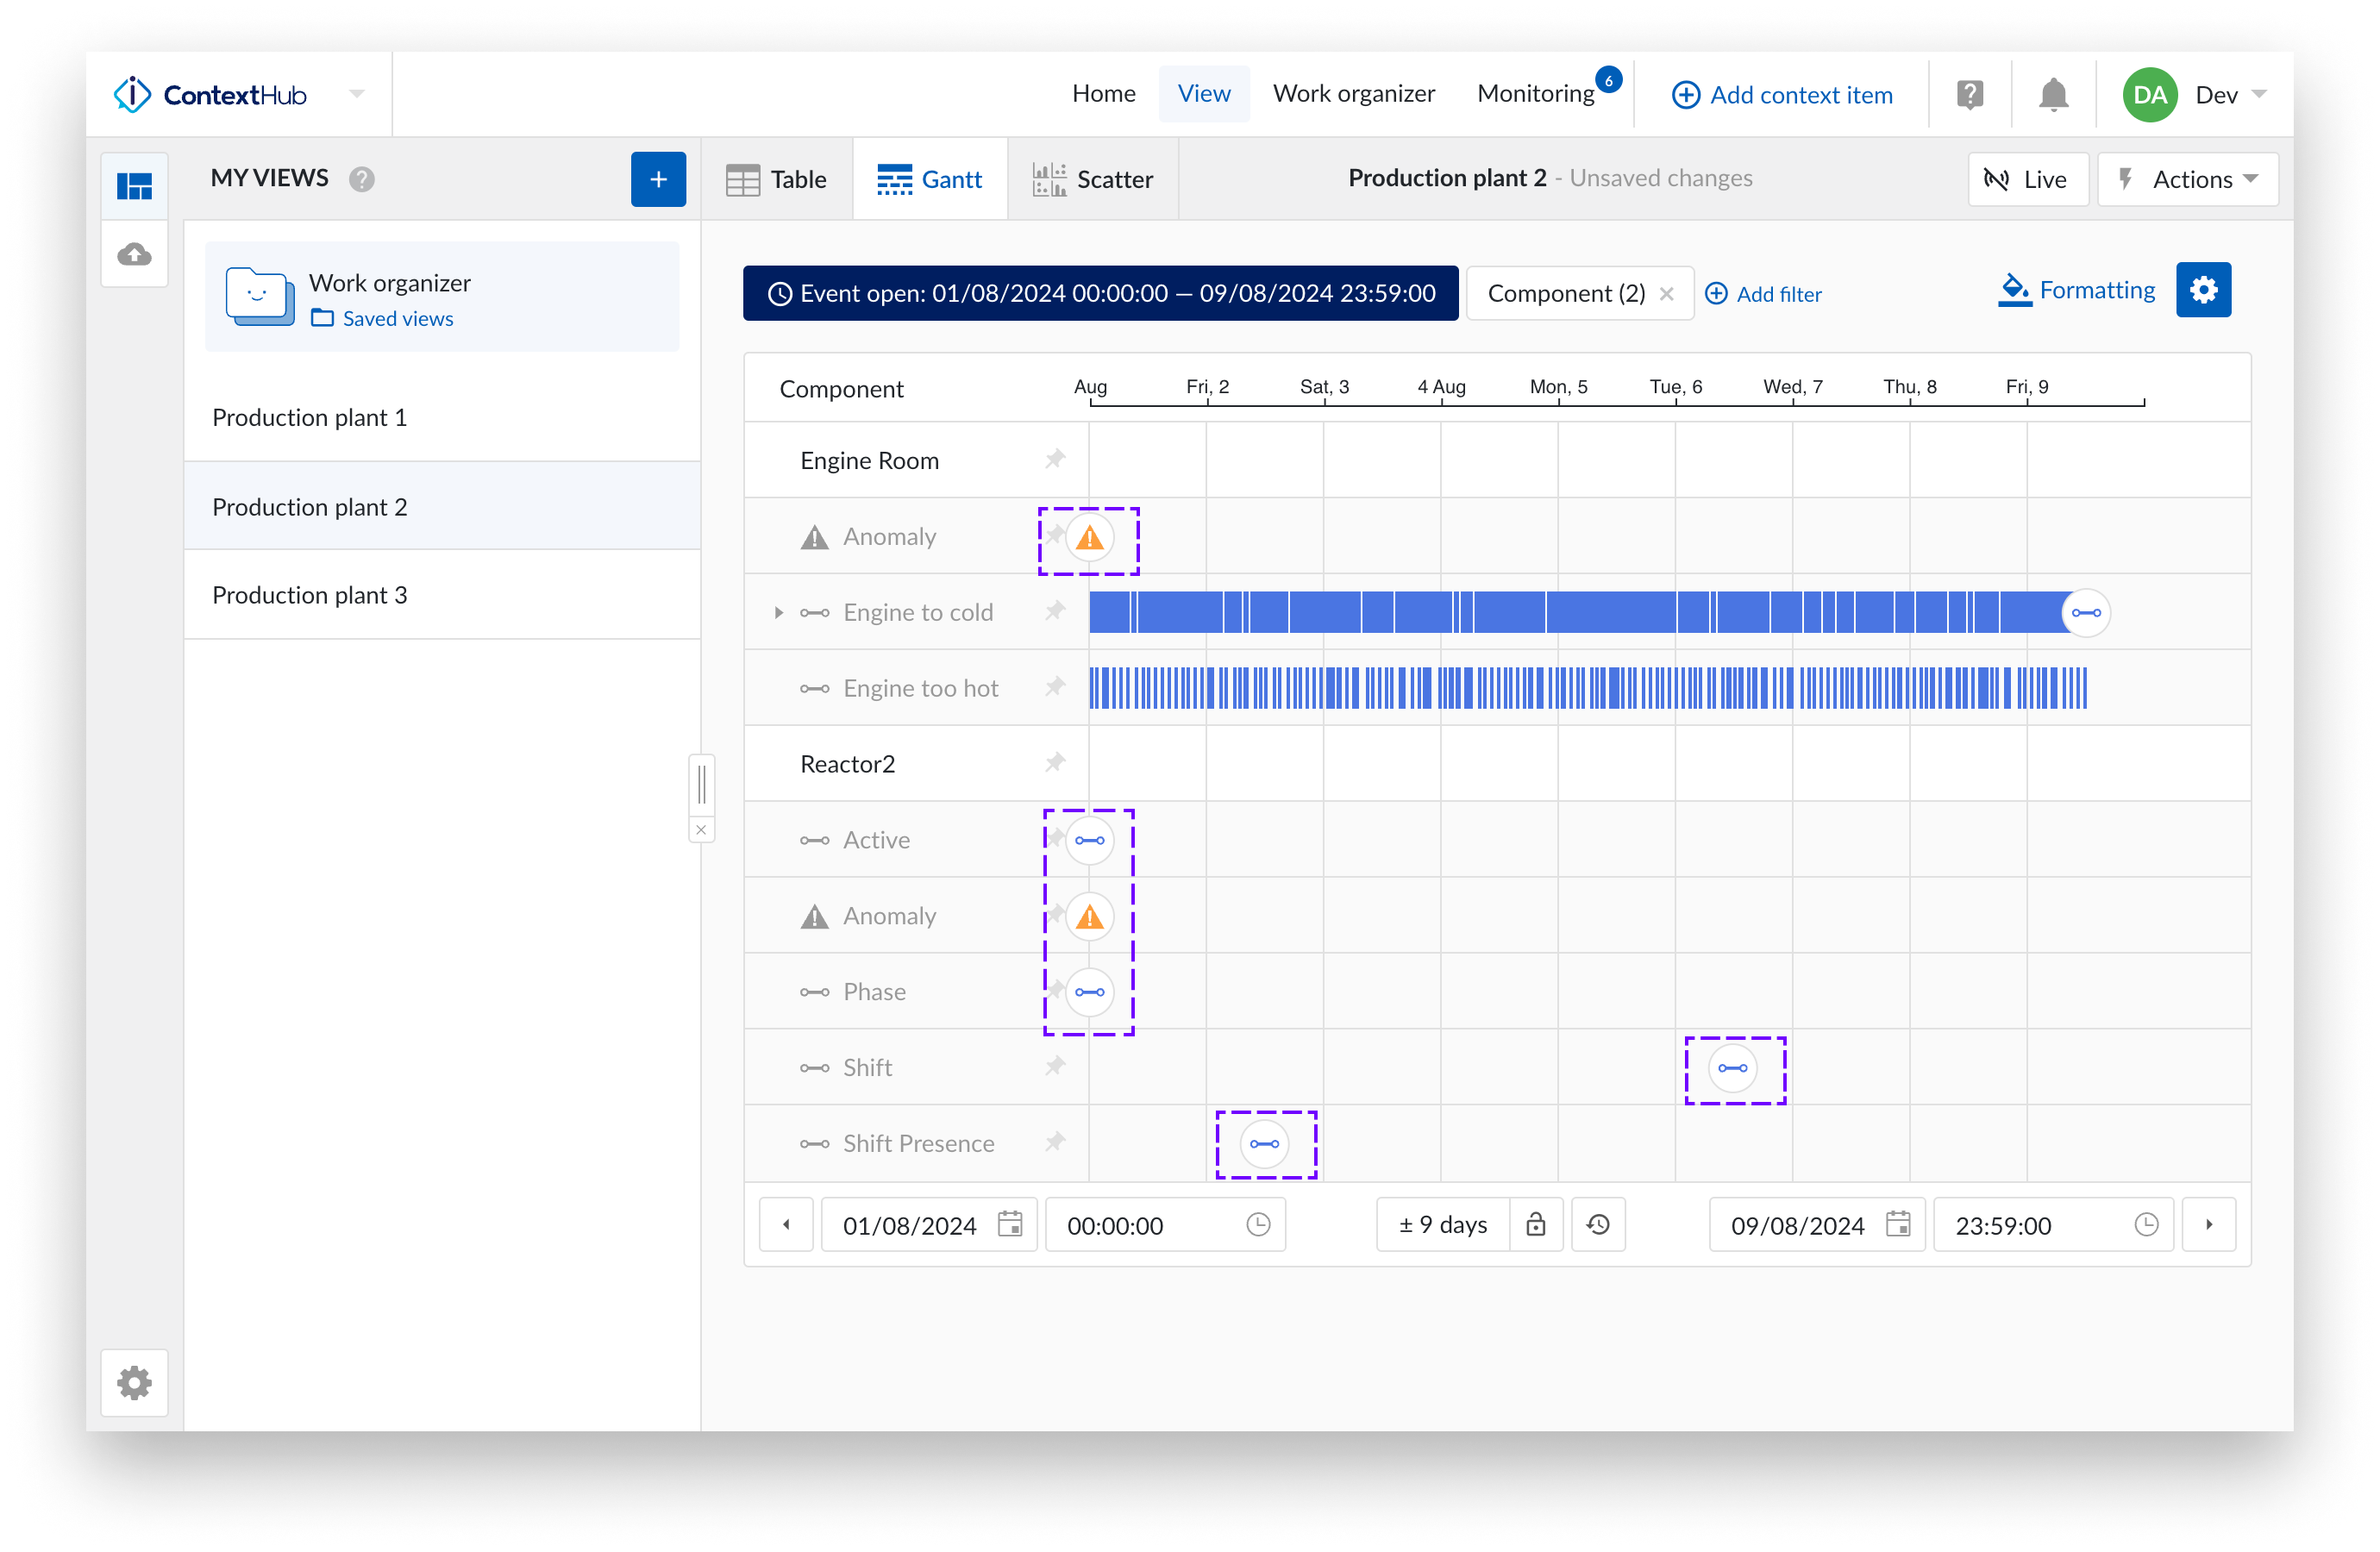The width and height of the screenshot is (2380, 1552).
Task: Open the Actions dropdown
Action: 2188,179
